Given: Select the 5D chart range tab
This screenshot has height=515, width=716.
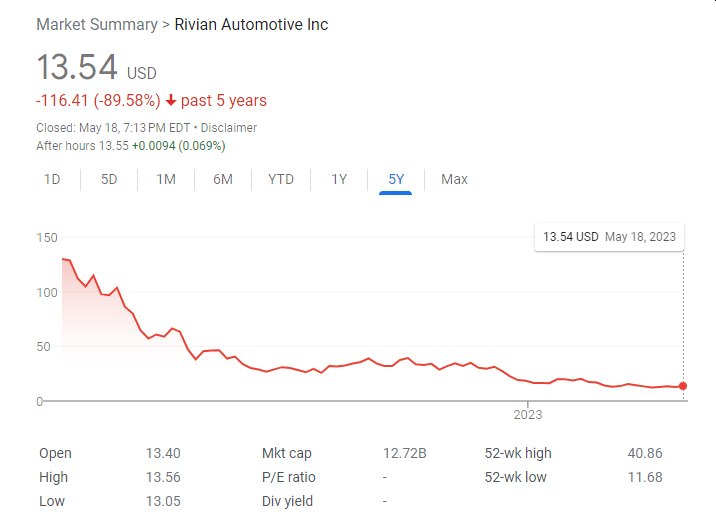Looking at the screenshot, I should tap(109, 179).
